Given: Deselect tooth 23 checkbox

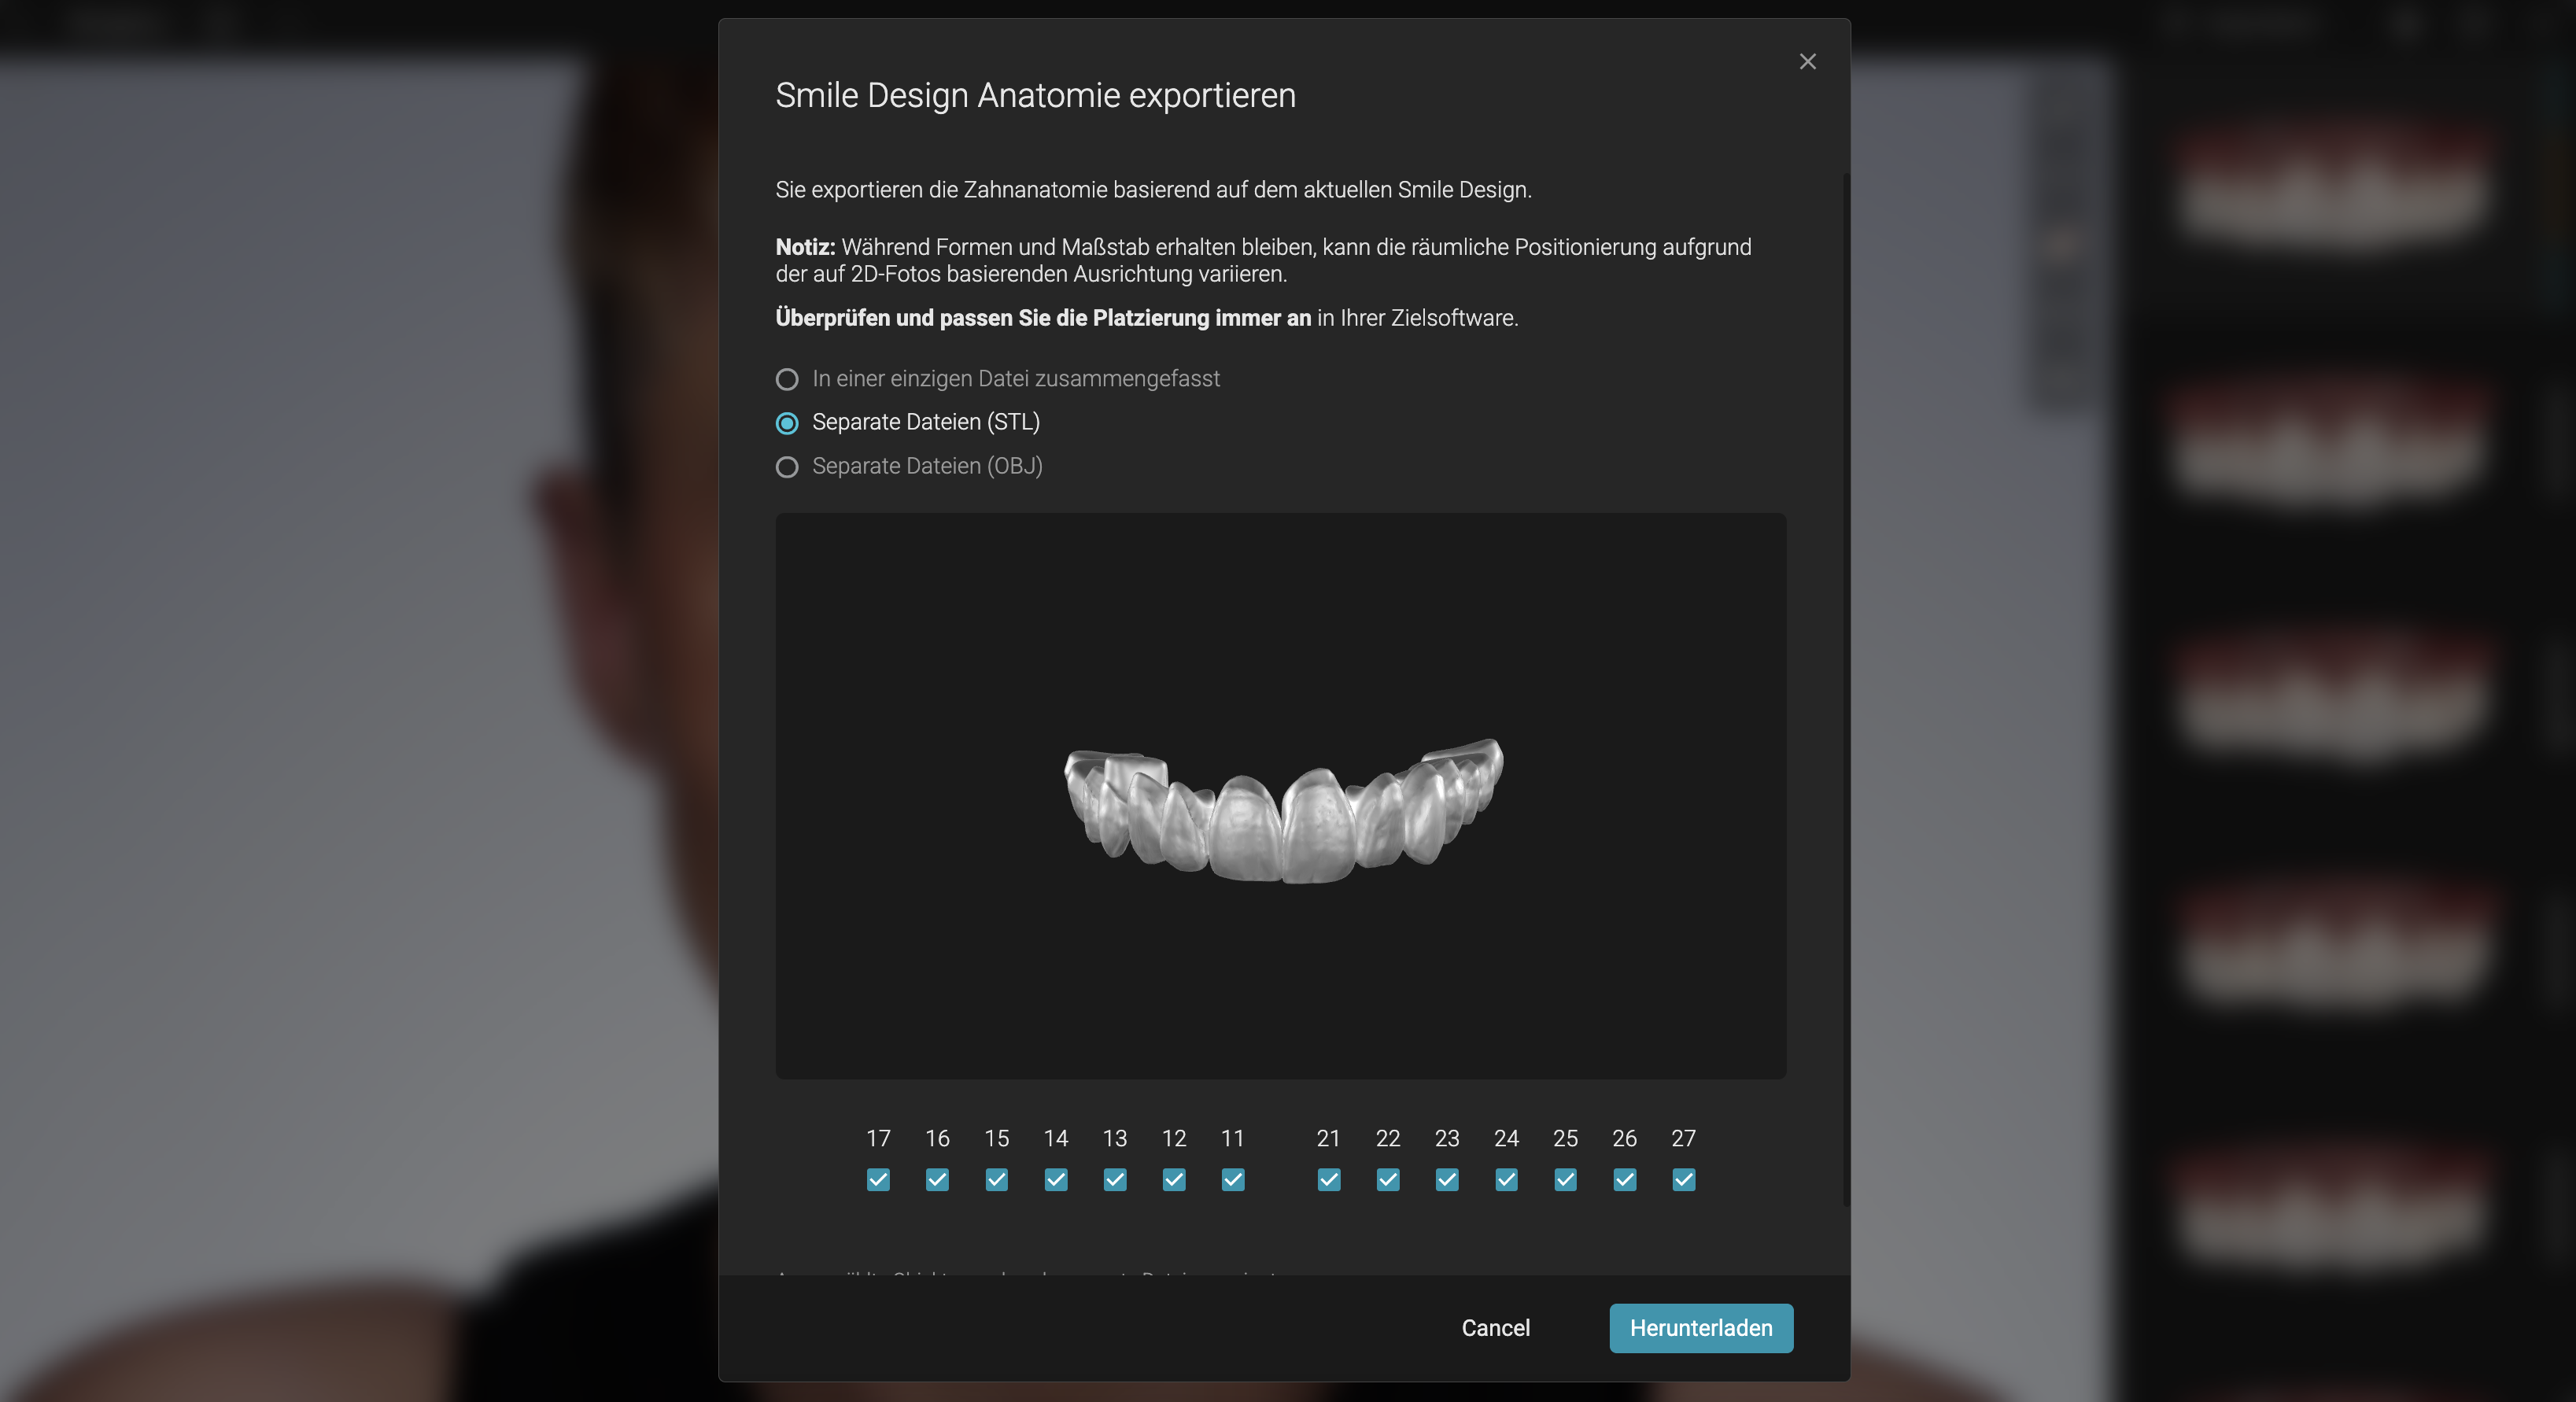Looking at the screenshot, I should pyautogui.click(x=1447, y=1180).
